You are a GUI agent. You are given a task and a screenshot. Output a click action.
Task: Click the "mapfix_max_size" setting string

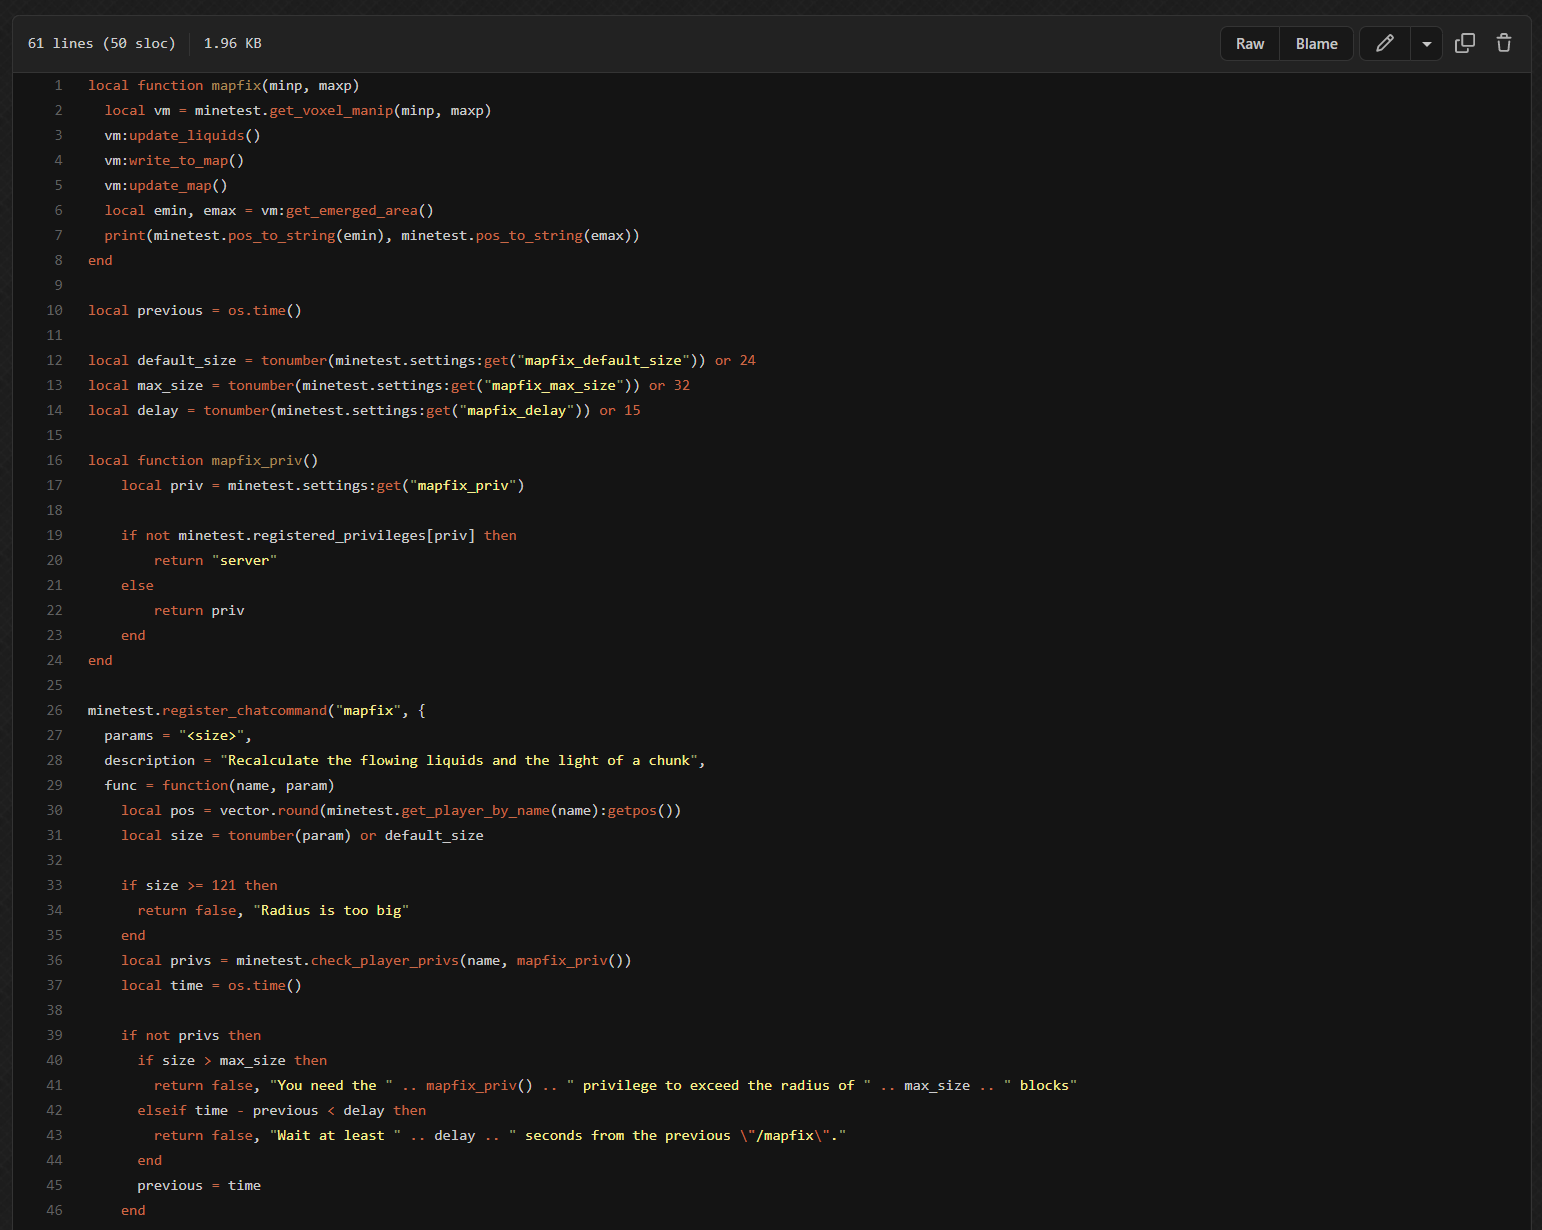tap(553, 386)
